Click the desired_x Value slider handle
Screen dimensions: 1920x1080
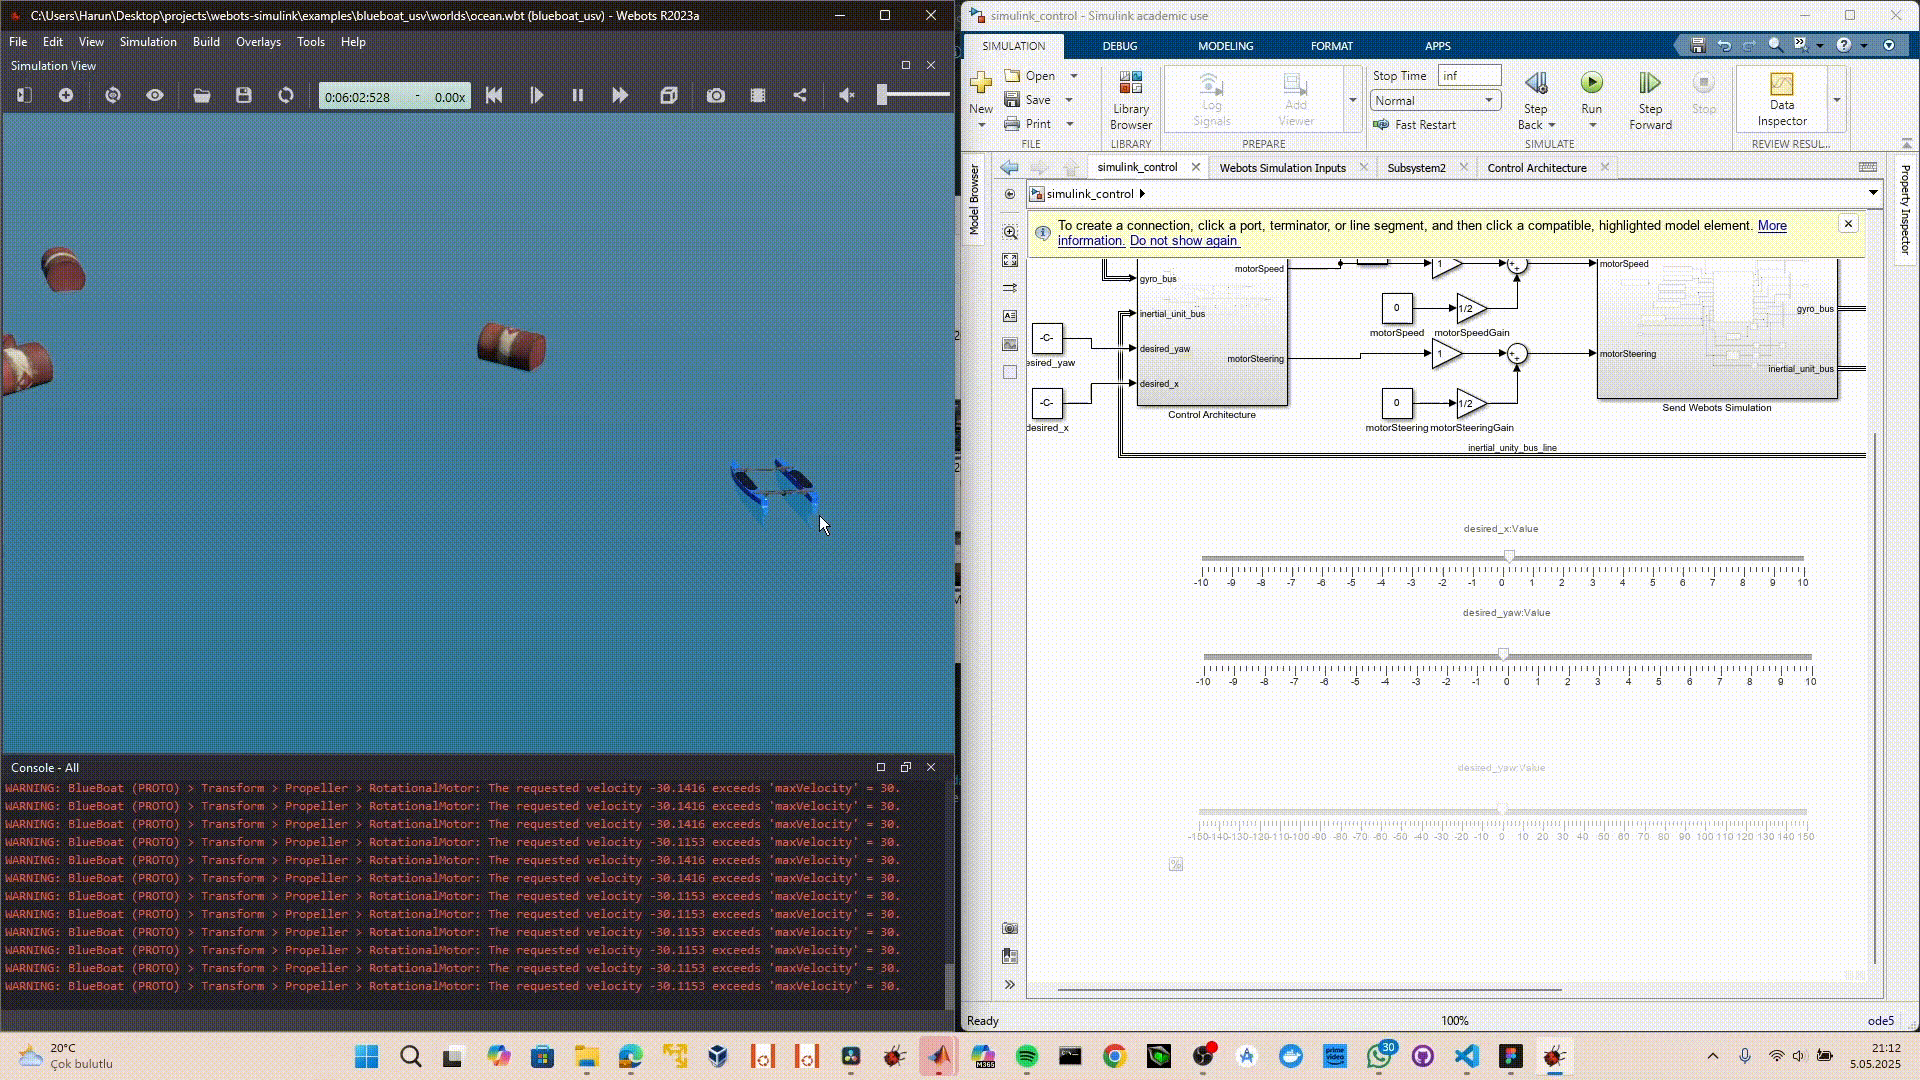click(x=1509, y=556)
